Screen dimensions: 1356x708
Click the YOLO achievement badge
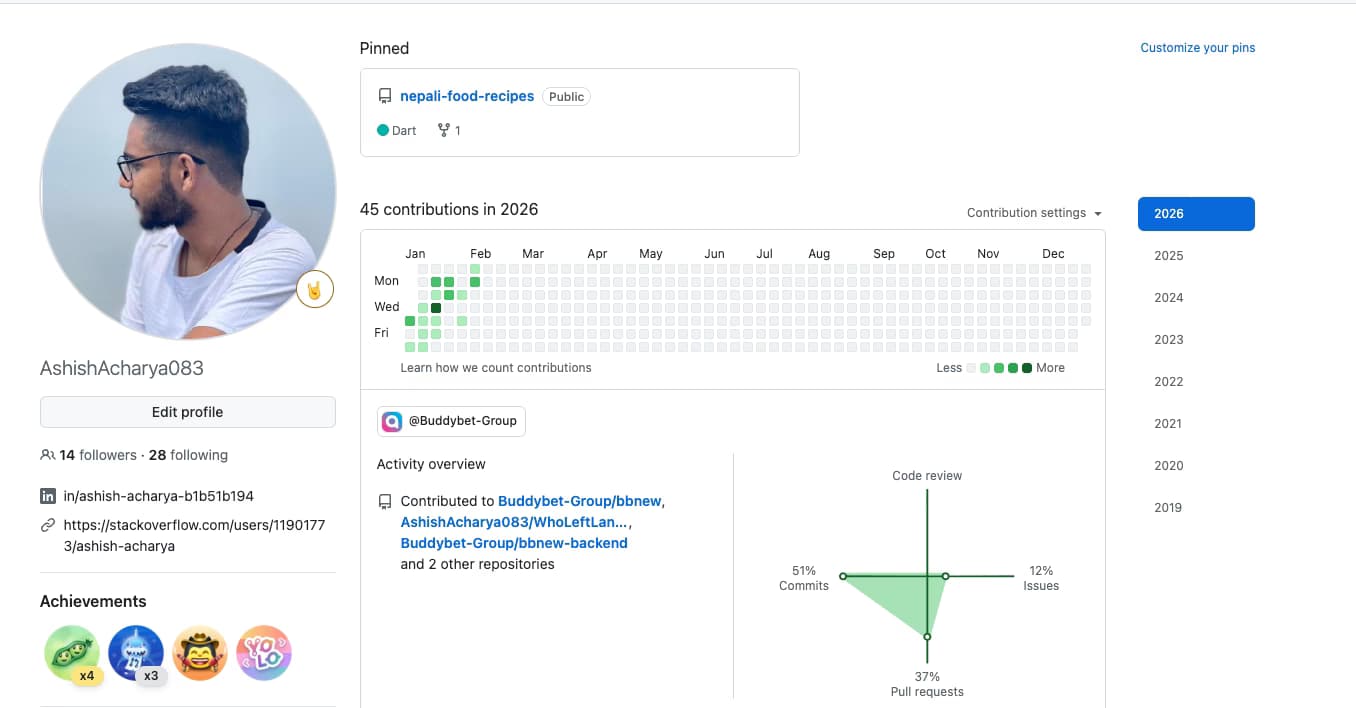[x=264, y=653]
